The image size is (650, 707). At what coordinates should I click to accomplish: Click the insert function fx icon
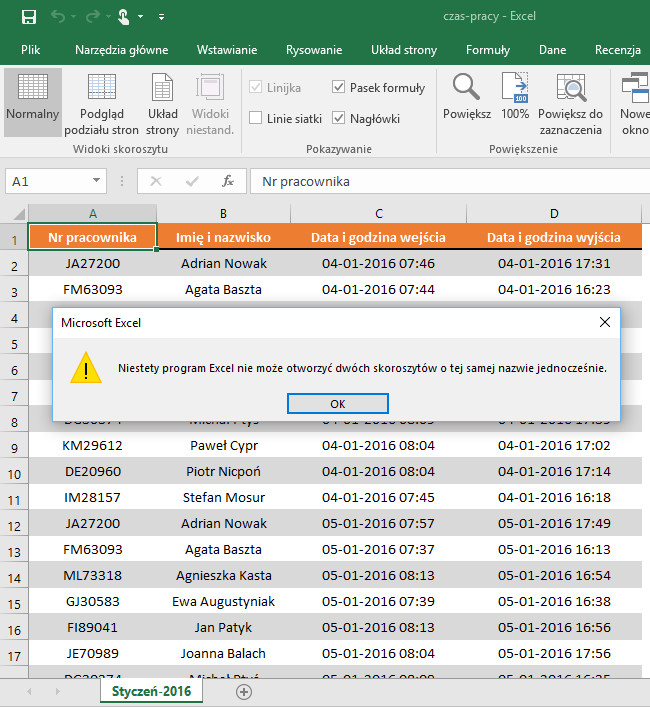point(228,181)
